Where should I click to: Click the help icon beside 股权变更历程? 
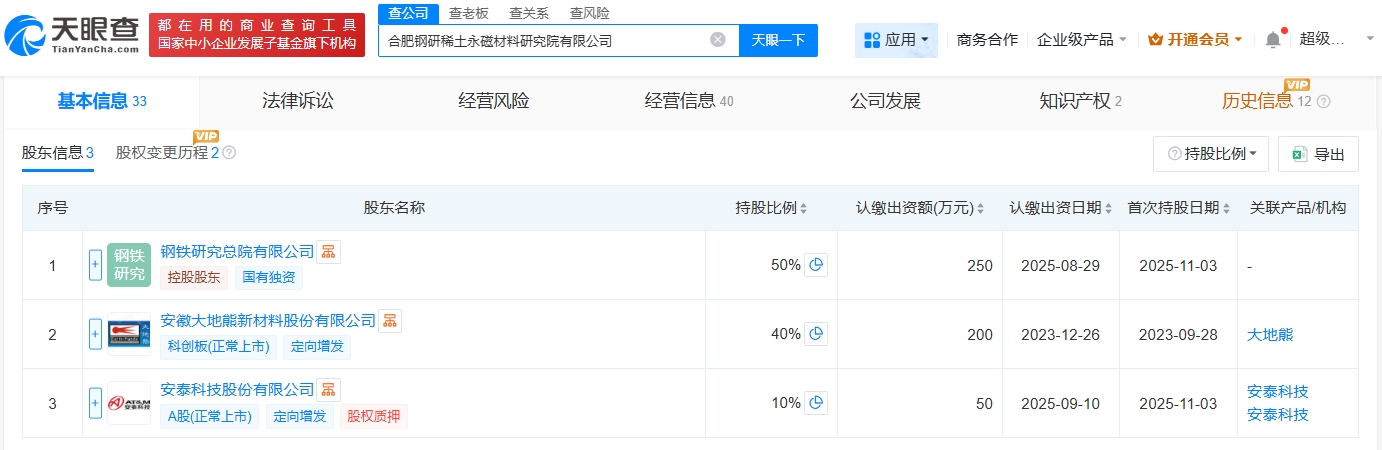[229, 153]
